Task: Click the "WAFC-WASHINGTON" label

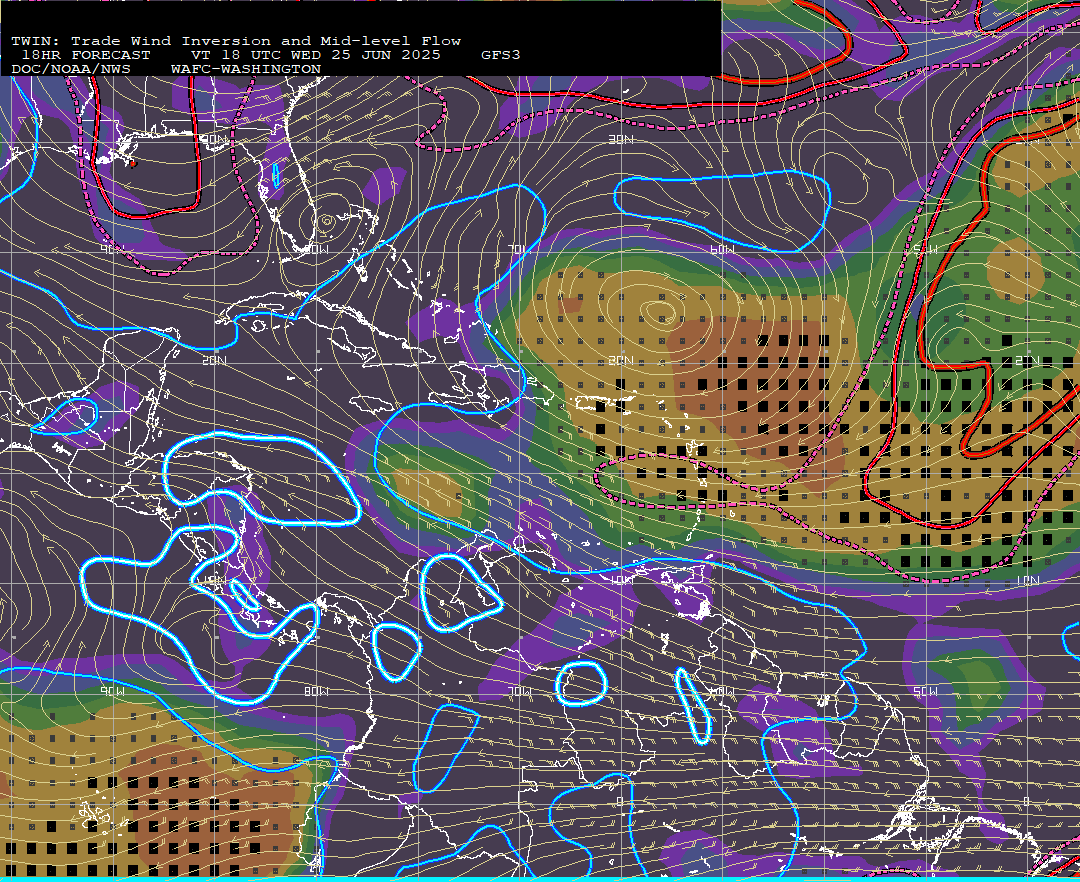Action: [246, 70]
